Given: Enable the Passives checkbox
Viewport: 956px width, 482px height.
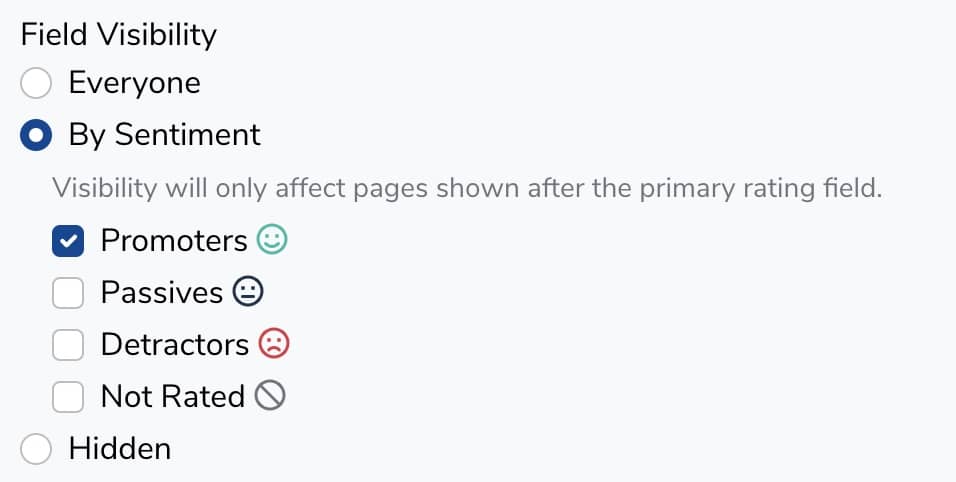Looking at the screenshot, I should 68,292.
